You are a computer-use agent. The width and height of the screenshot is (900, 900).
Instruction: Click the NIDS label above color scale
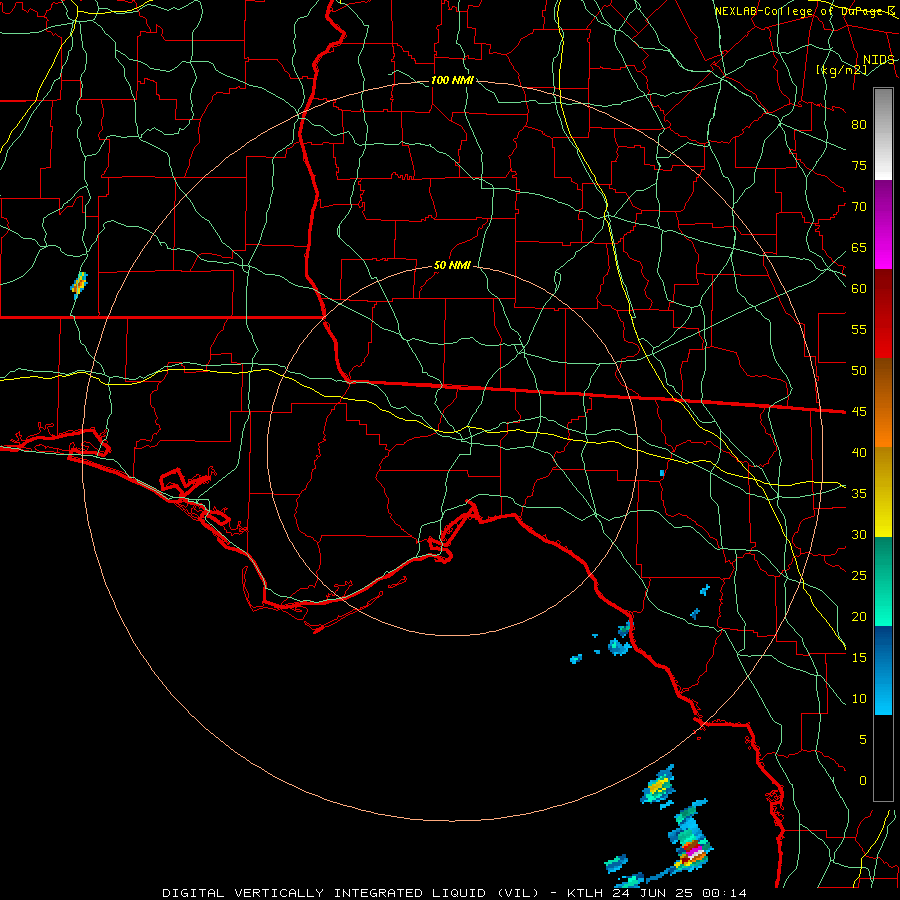click(879, 59)
